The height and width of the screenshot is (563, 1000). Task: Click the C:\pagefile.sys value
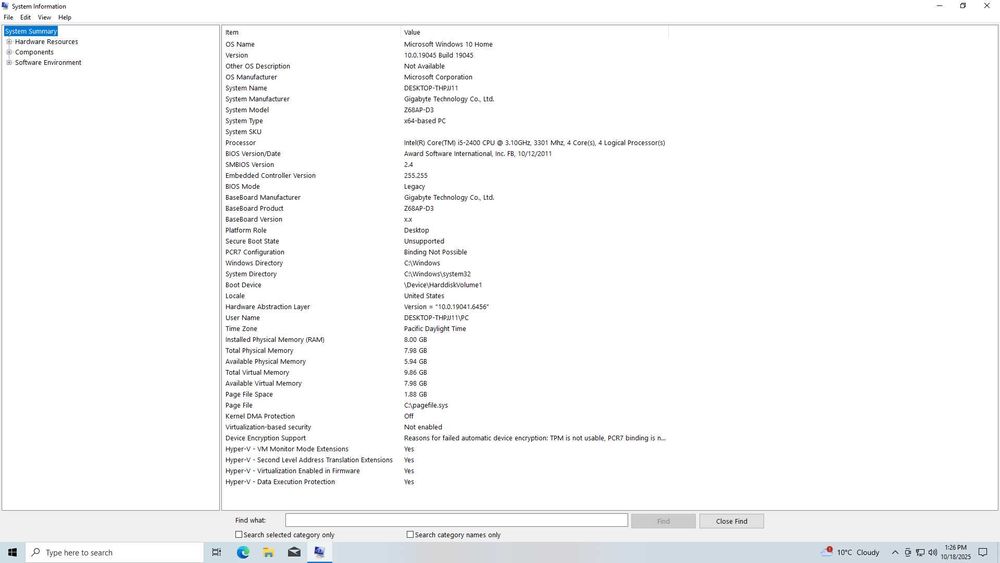pos(425,405)
